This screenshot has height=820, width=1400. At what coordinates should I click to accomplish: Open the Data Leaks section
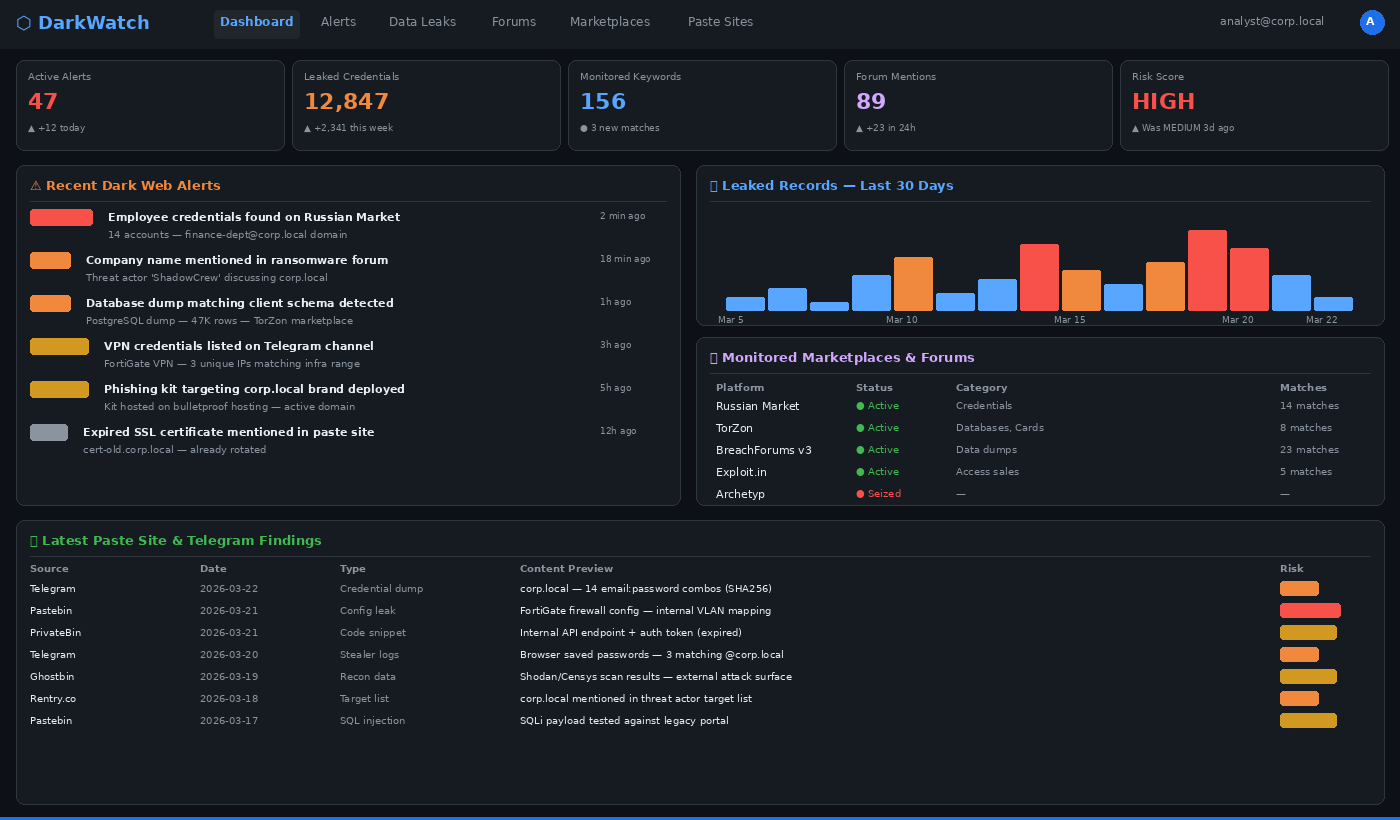[x=422, y=21]
